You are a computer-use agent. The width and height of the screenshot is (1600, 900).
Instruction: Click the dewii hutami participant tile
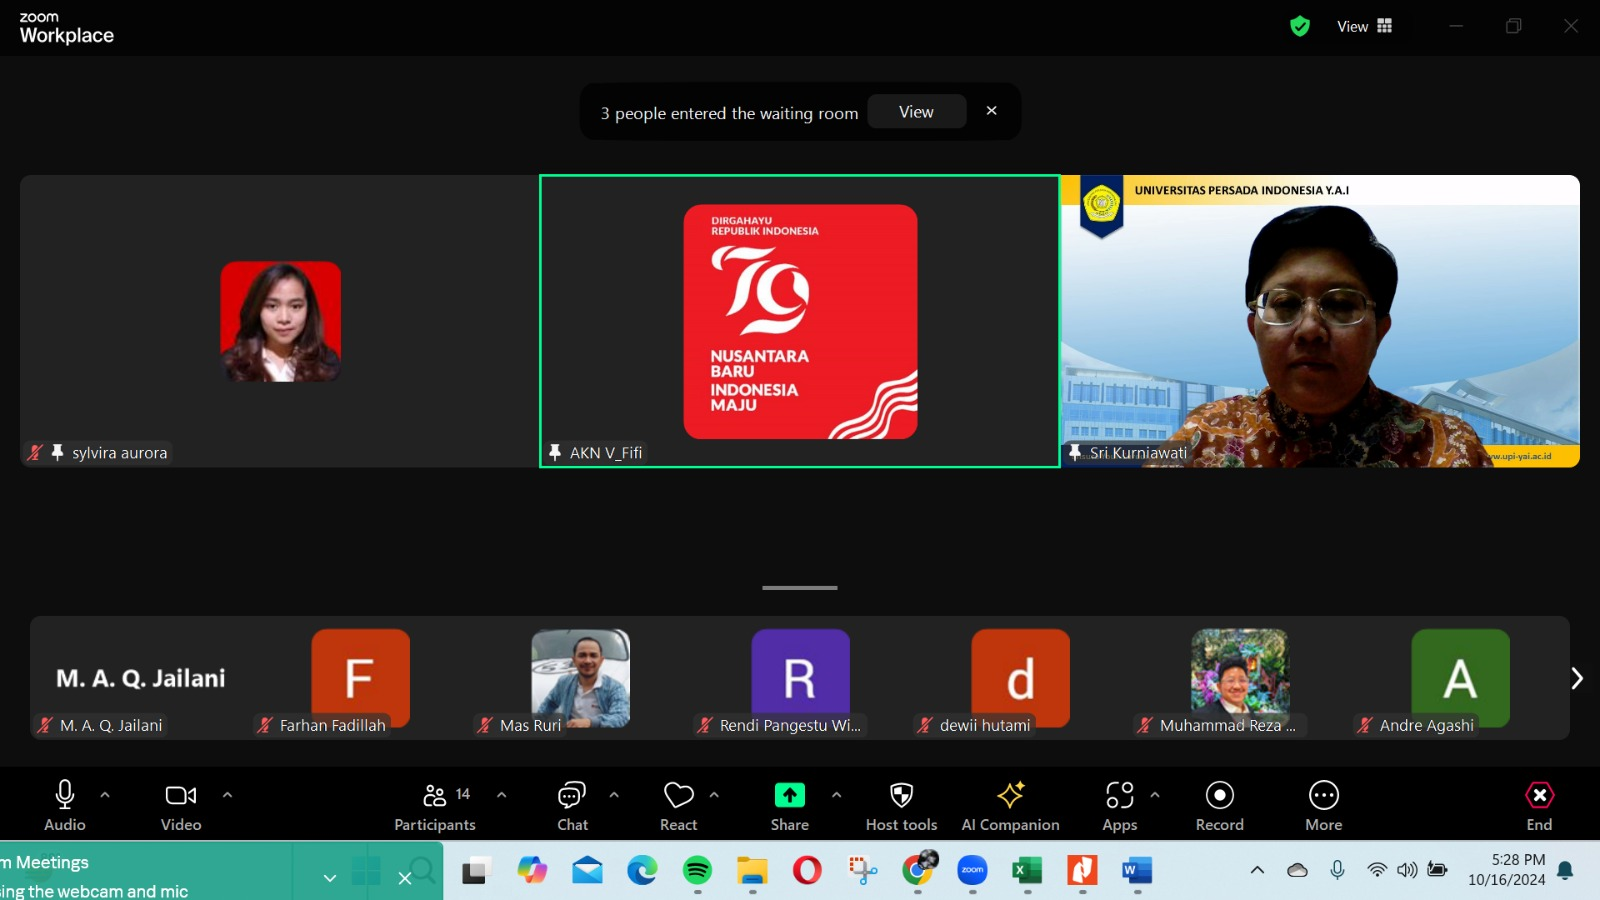click(x=1020, y=678)
